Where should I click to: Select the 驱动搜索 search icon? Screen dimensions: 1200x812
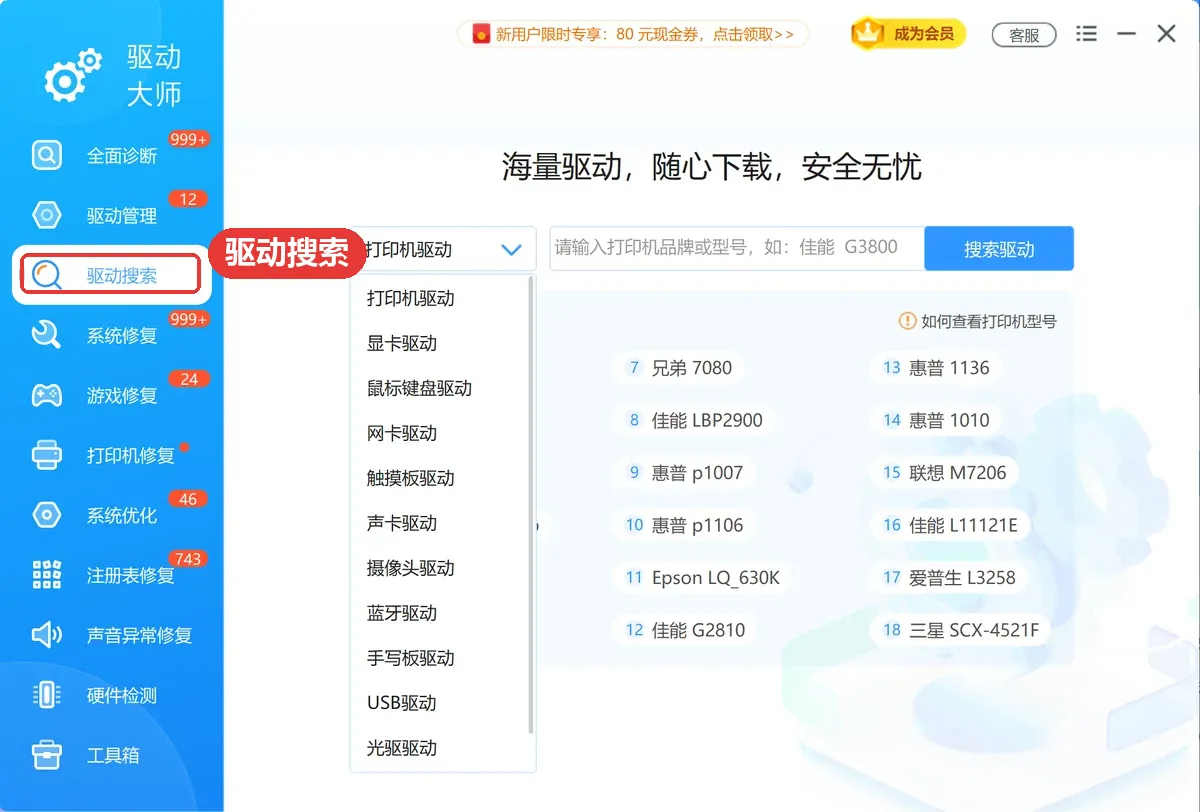(x=47, y=275)
